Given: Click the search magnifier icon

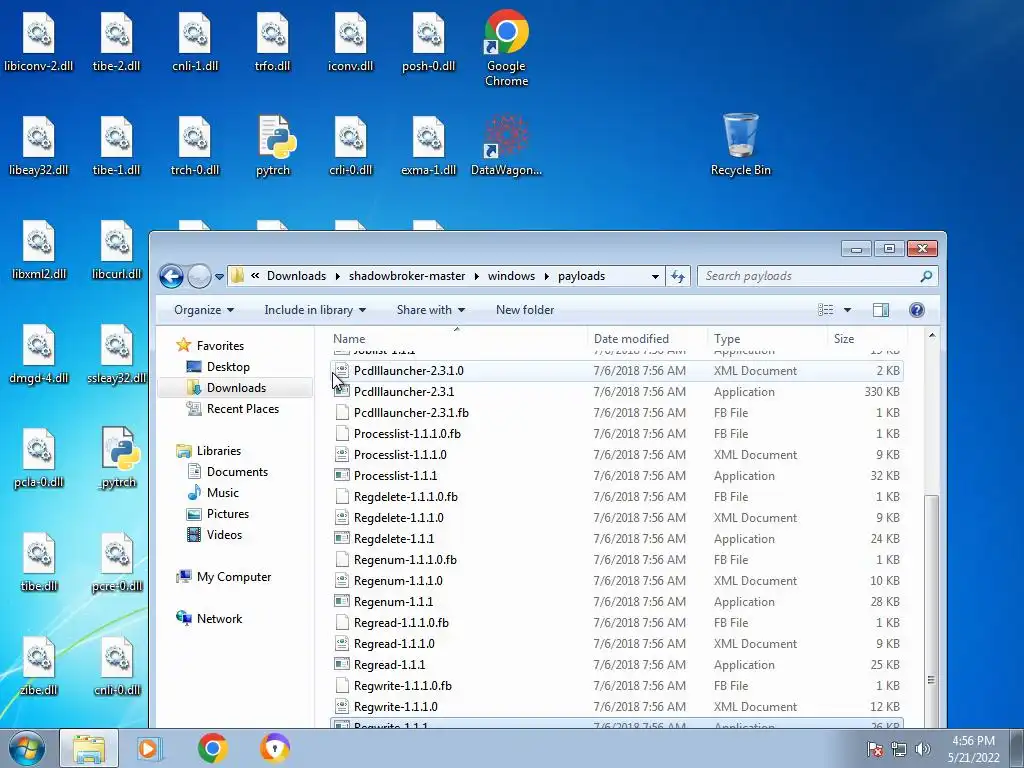Looking at the screenshot, I should (x=926, y=276).
